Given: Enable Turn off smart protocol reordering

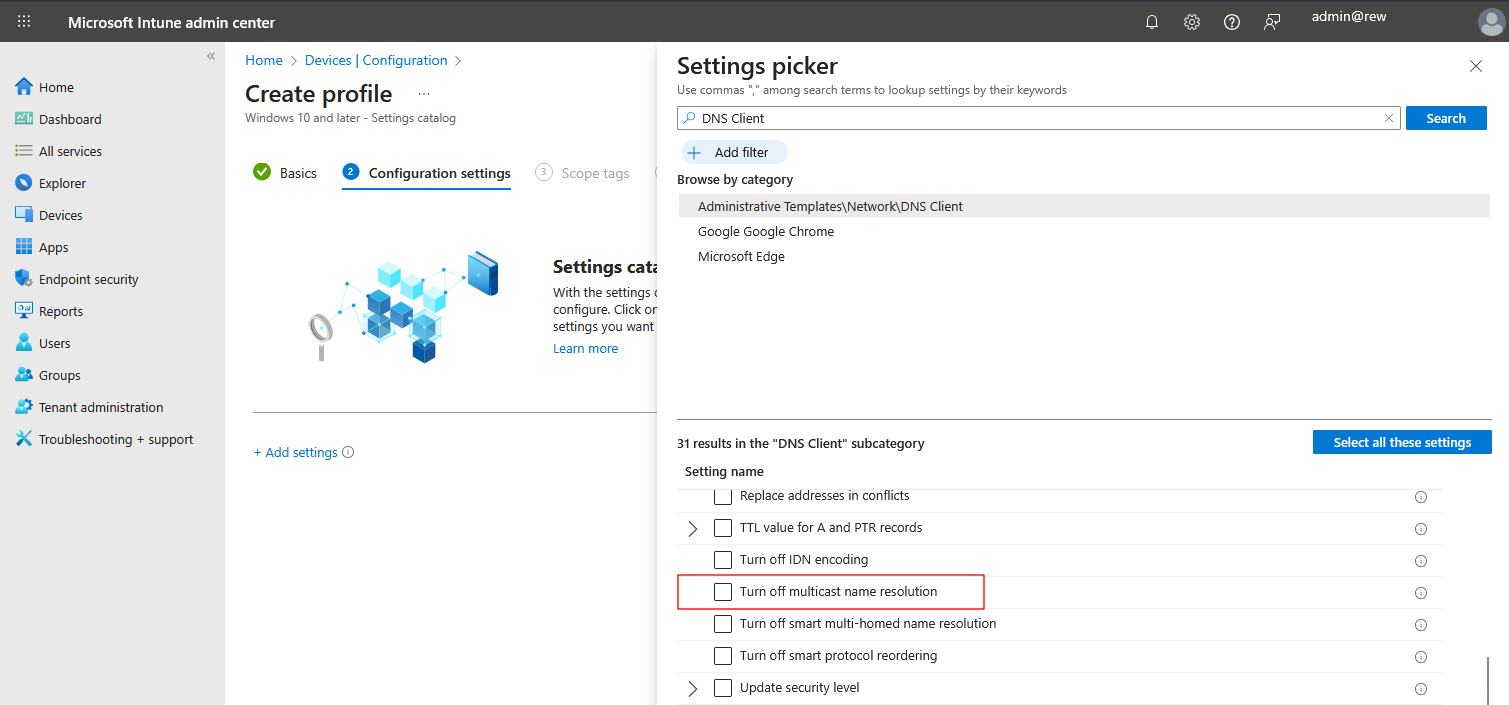Looking at the screenshot, I should click(x=723, y=656).
